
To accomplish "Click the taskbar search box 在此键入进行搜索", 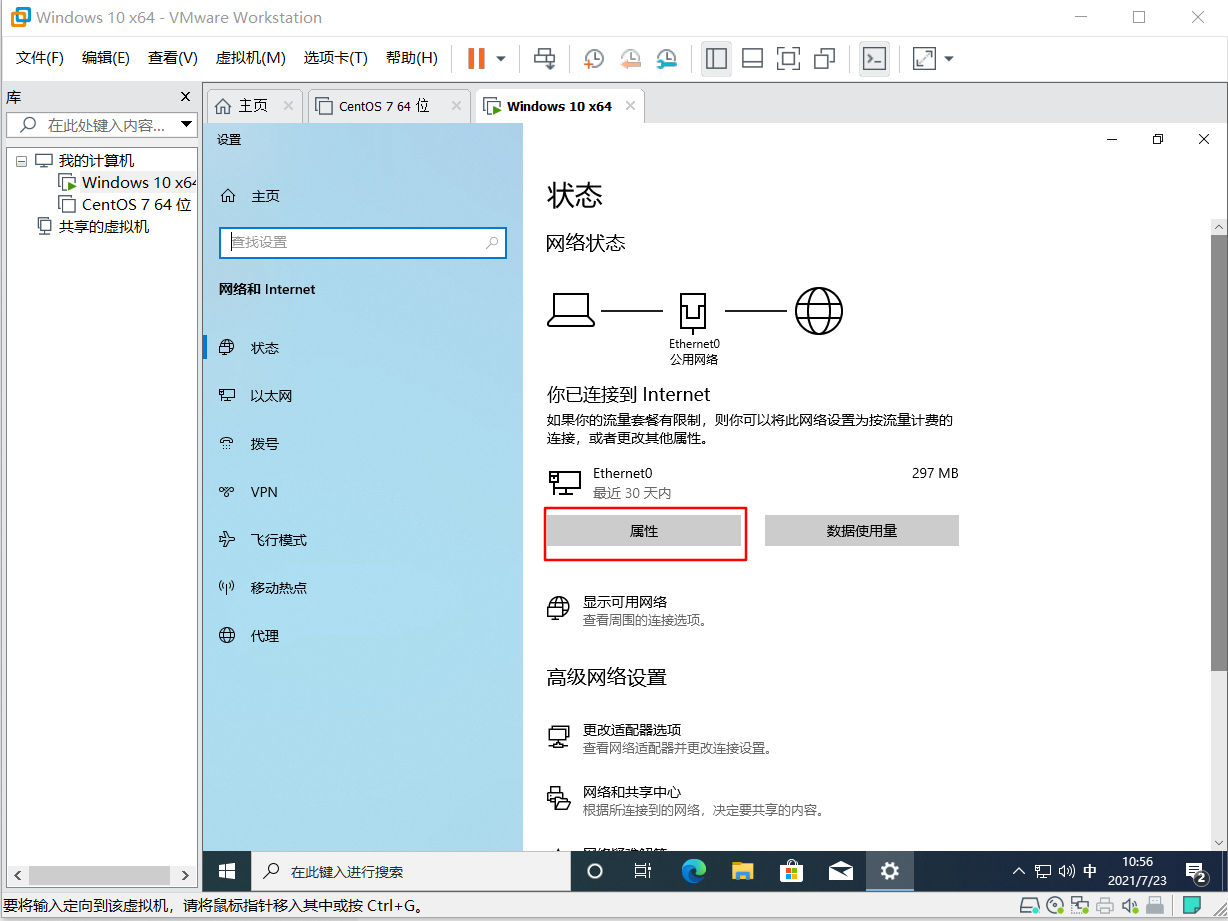I will click(410, 871).
